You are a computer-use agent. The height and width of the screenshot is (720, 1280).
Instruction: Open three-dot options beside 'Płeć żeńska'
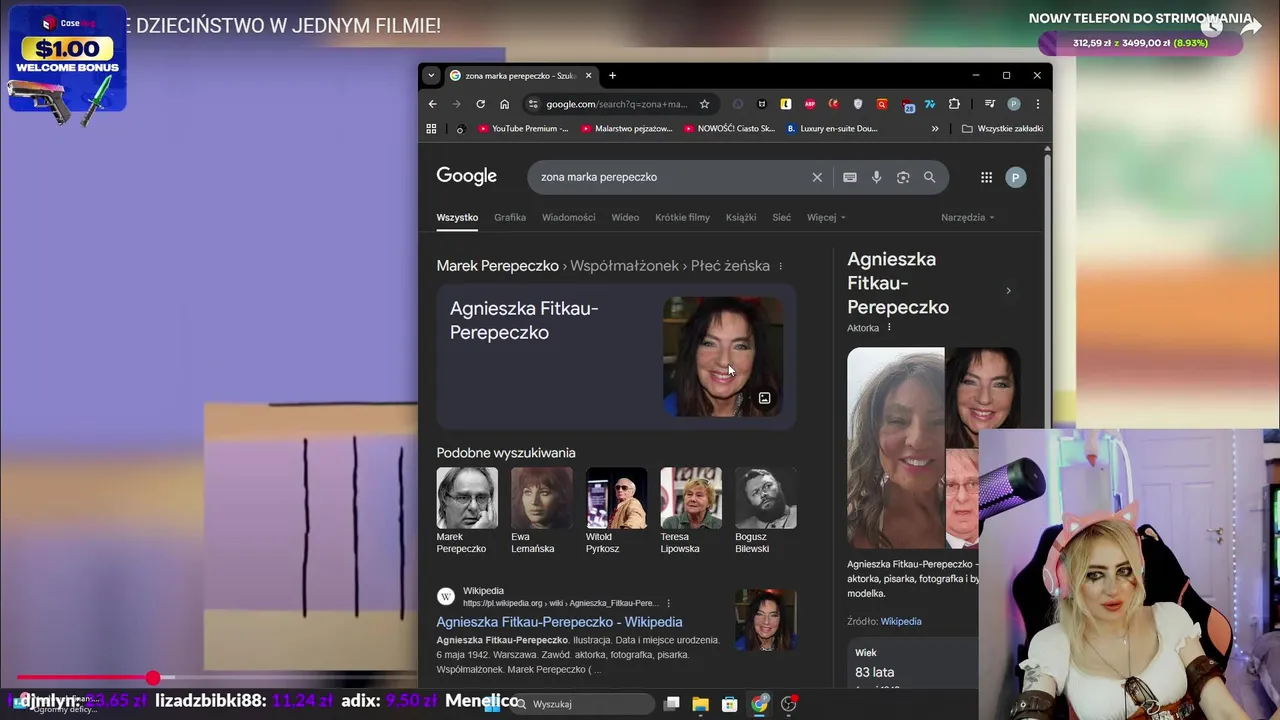pos(781,266)
